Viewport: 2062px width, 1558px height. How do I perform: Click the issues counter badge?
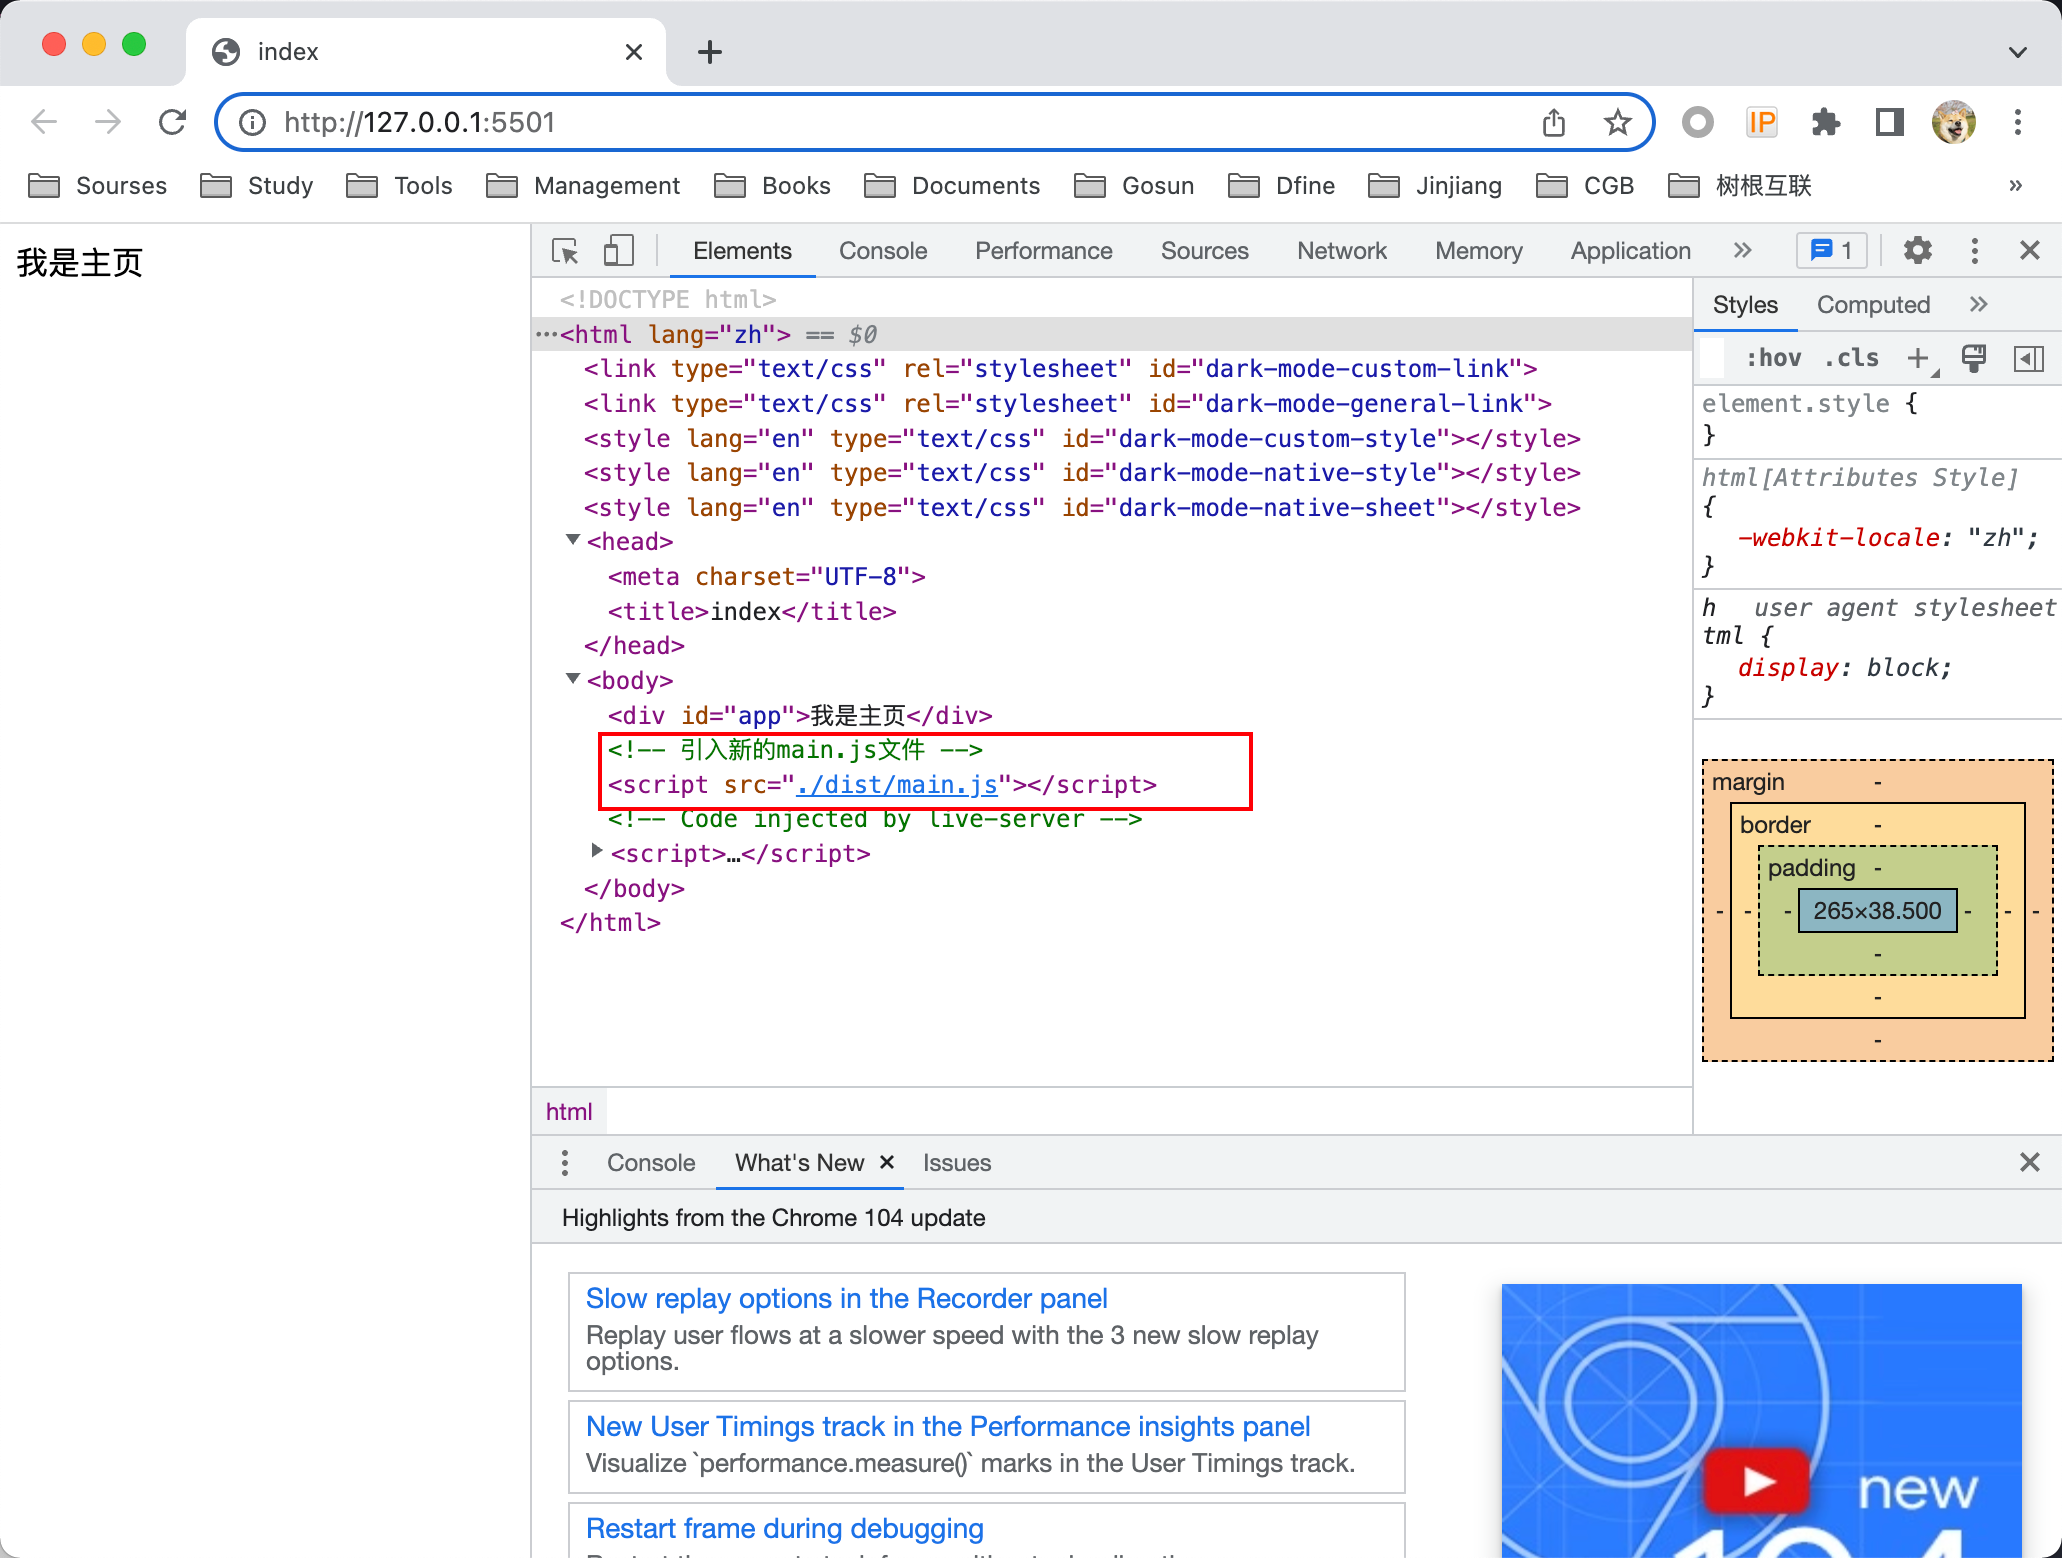pos(1832,250)
